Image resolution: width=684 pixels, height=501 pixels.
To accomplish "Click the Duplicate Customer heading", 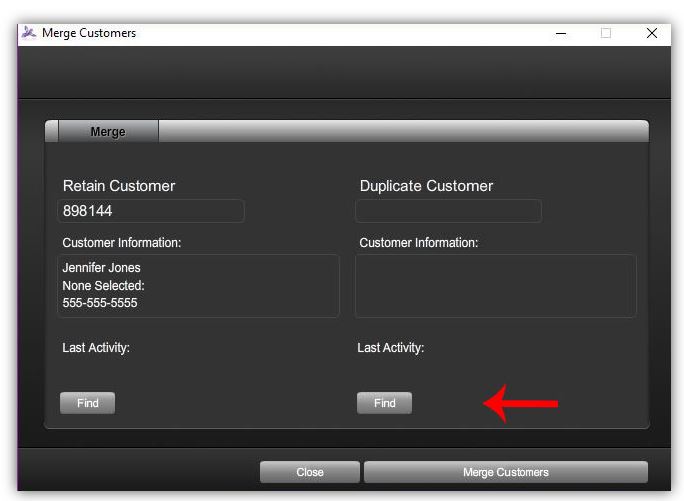I will (426, 186).
